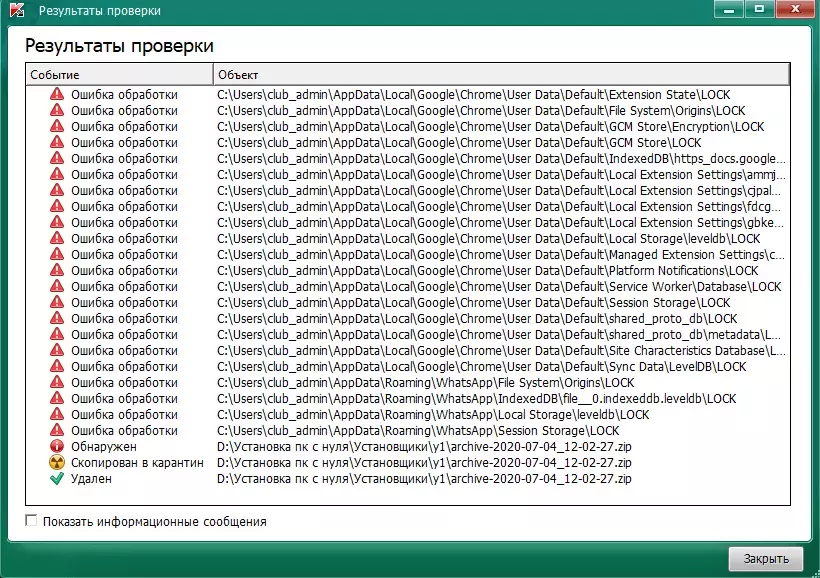Click the green checkmark Удален icon
This screenshot has height=578, width=820.
tap(57, 478)
